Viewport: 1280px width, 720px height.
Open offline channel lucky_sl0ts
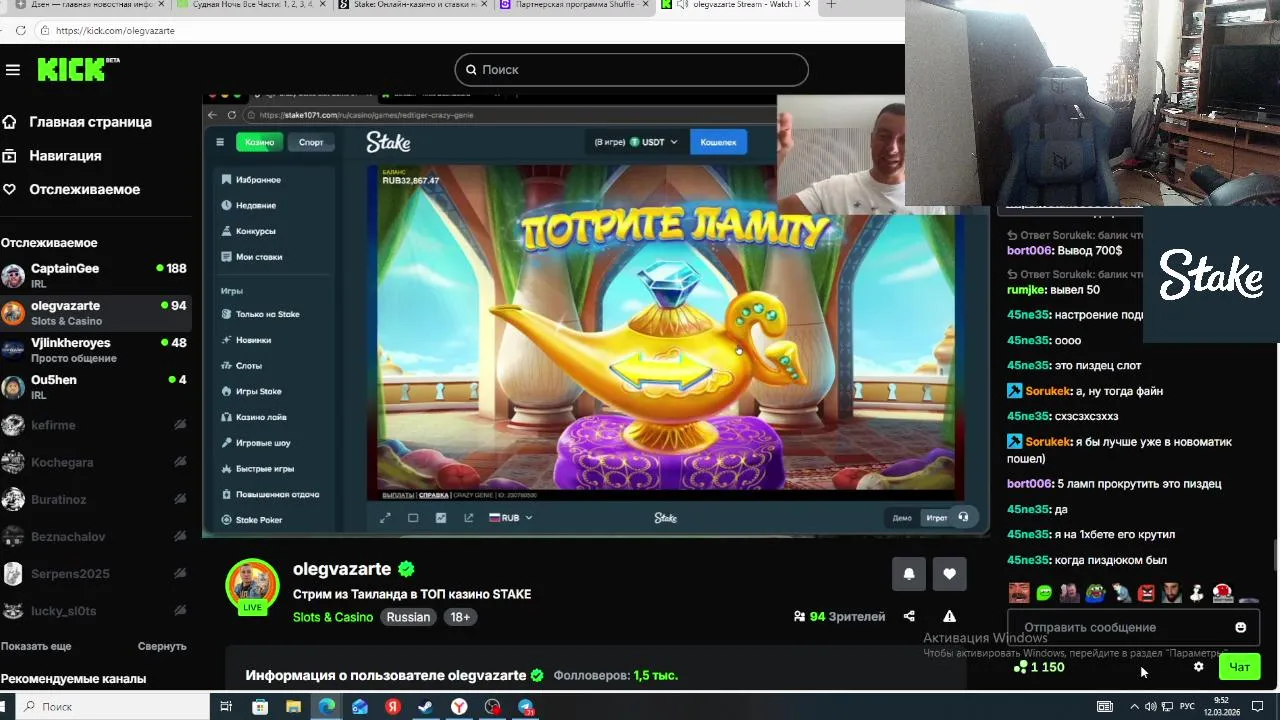point(96,610)
